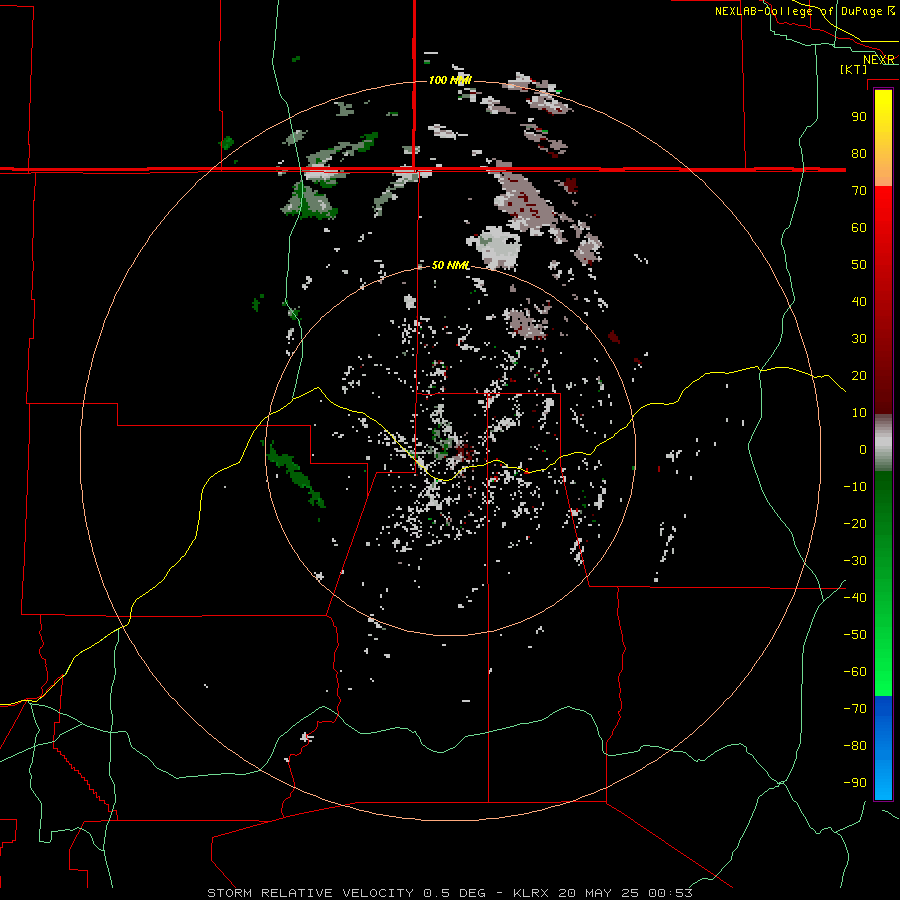Pick the positive 20 scale label
Screen dimensions: 900x900
(859, 375)
